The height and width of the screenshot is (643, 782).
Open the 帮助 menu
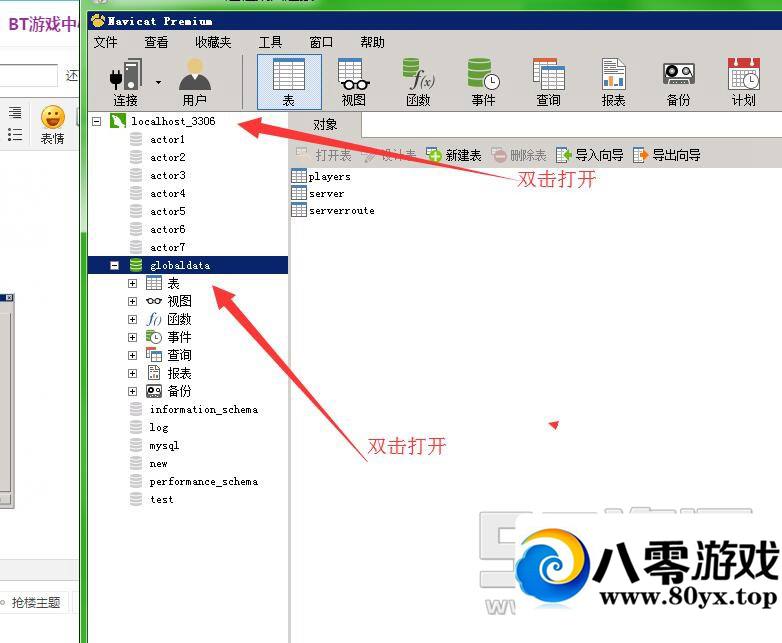click(373, 42)
